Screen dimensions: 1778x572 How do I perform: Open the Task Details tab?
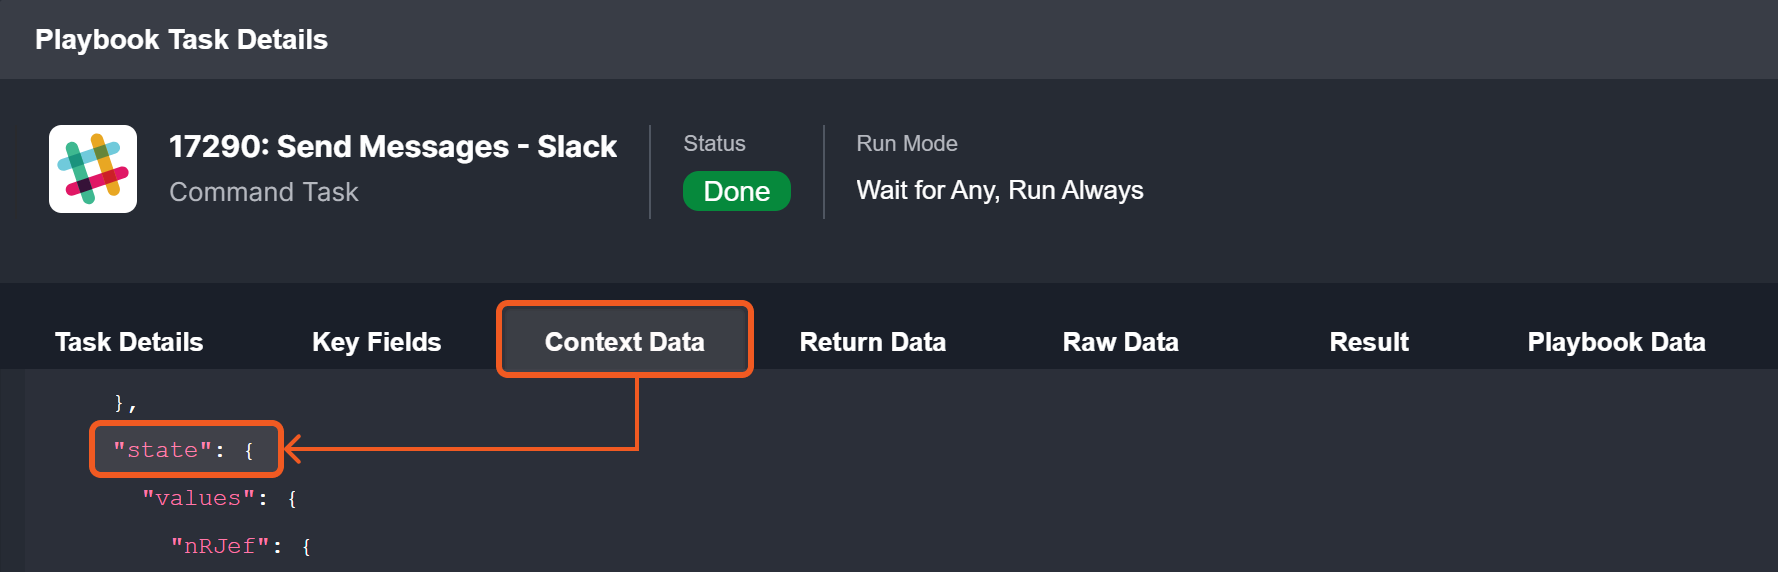129,342
